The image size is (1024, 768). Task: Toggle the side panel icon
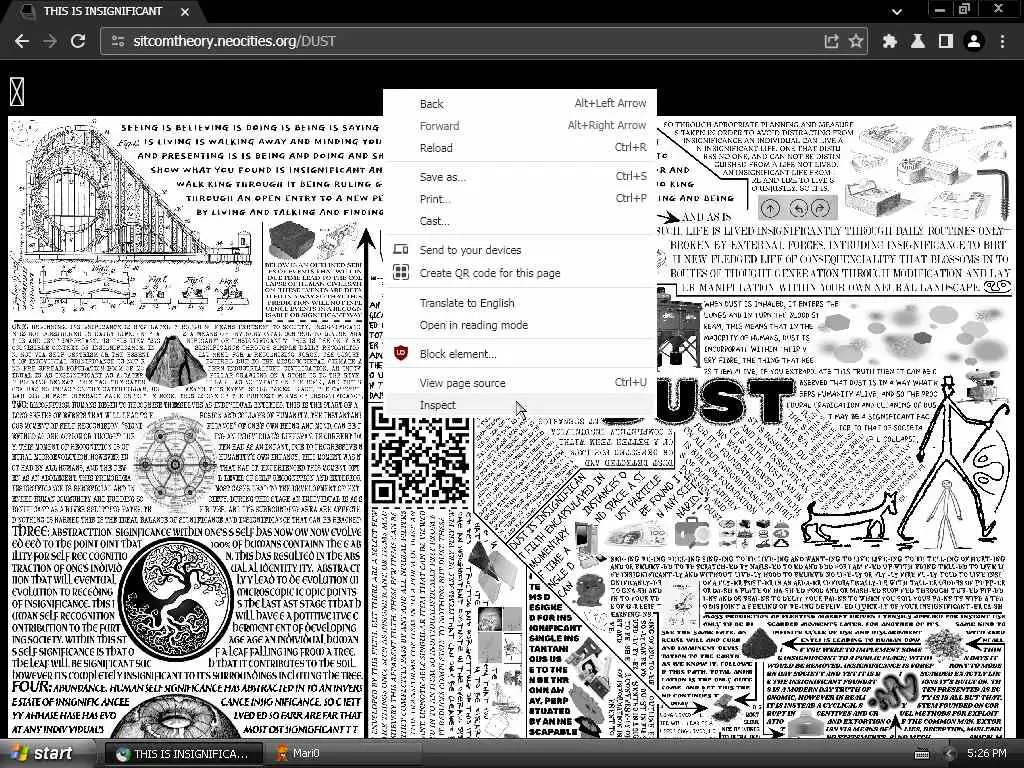pyautogui.click(x=946, y=41)
